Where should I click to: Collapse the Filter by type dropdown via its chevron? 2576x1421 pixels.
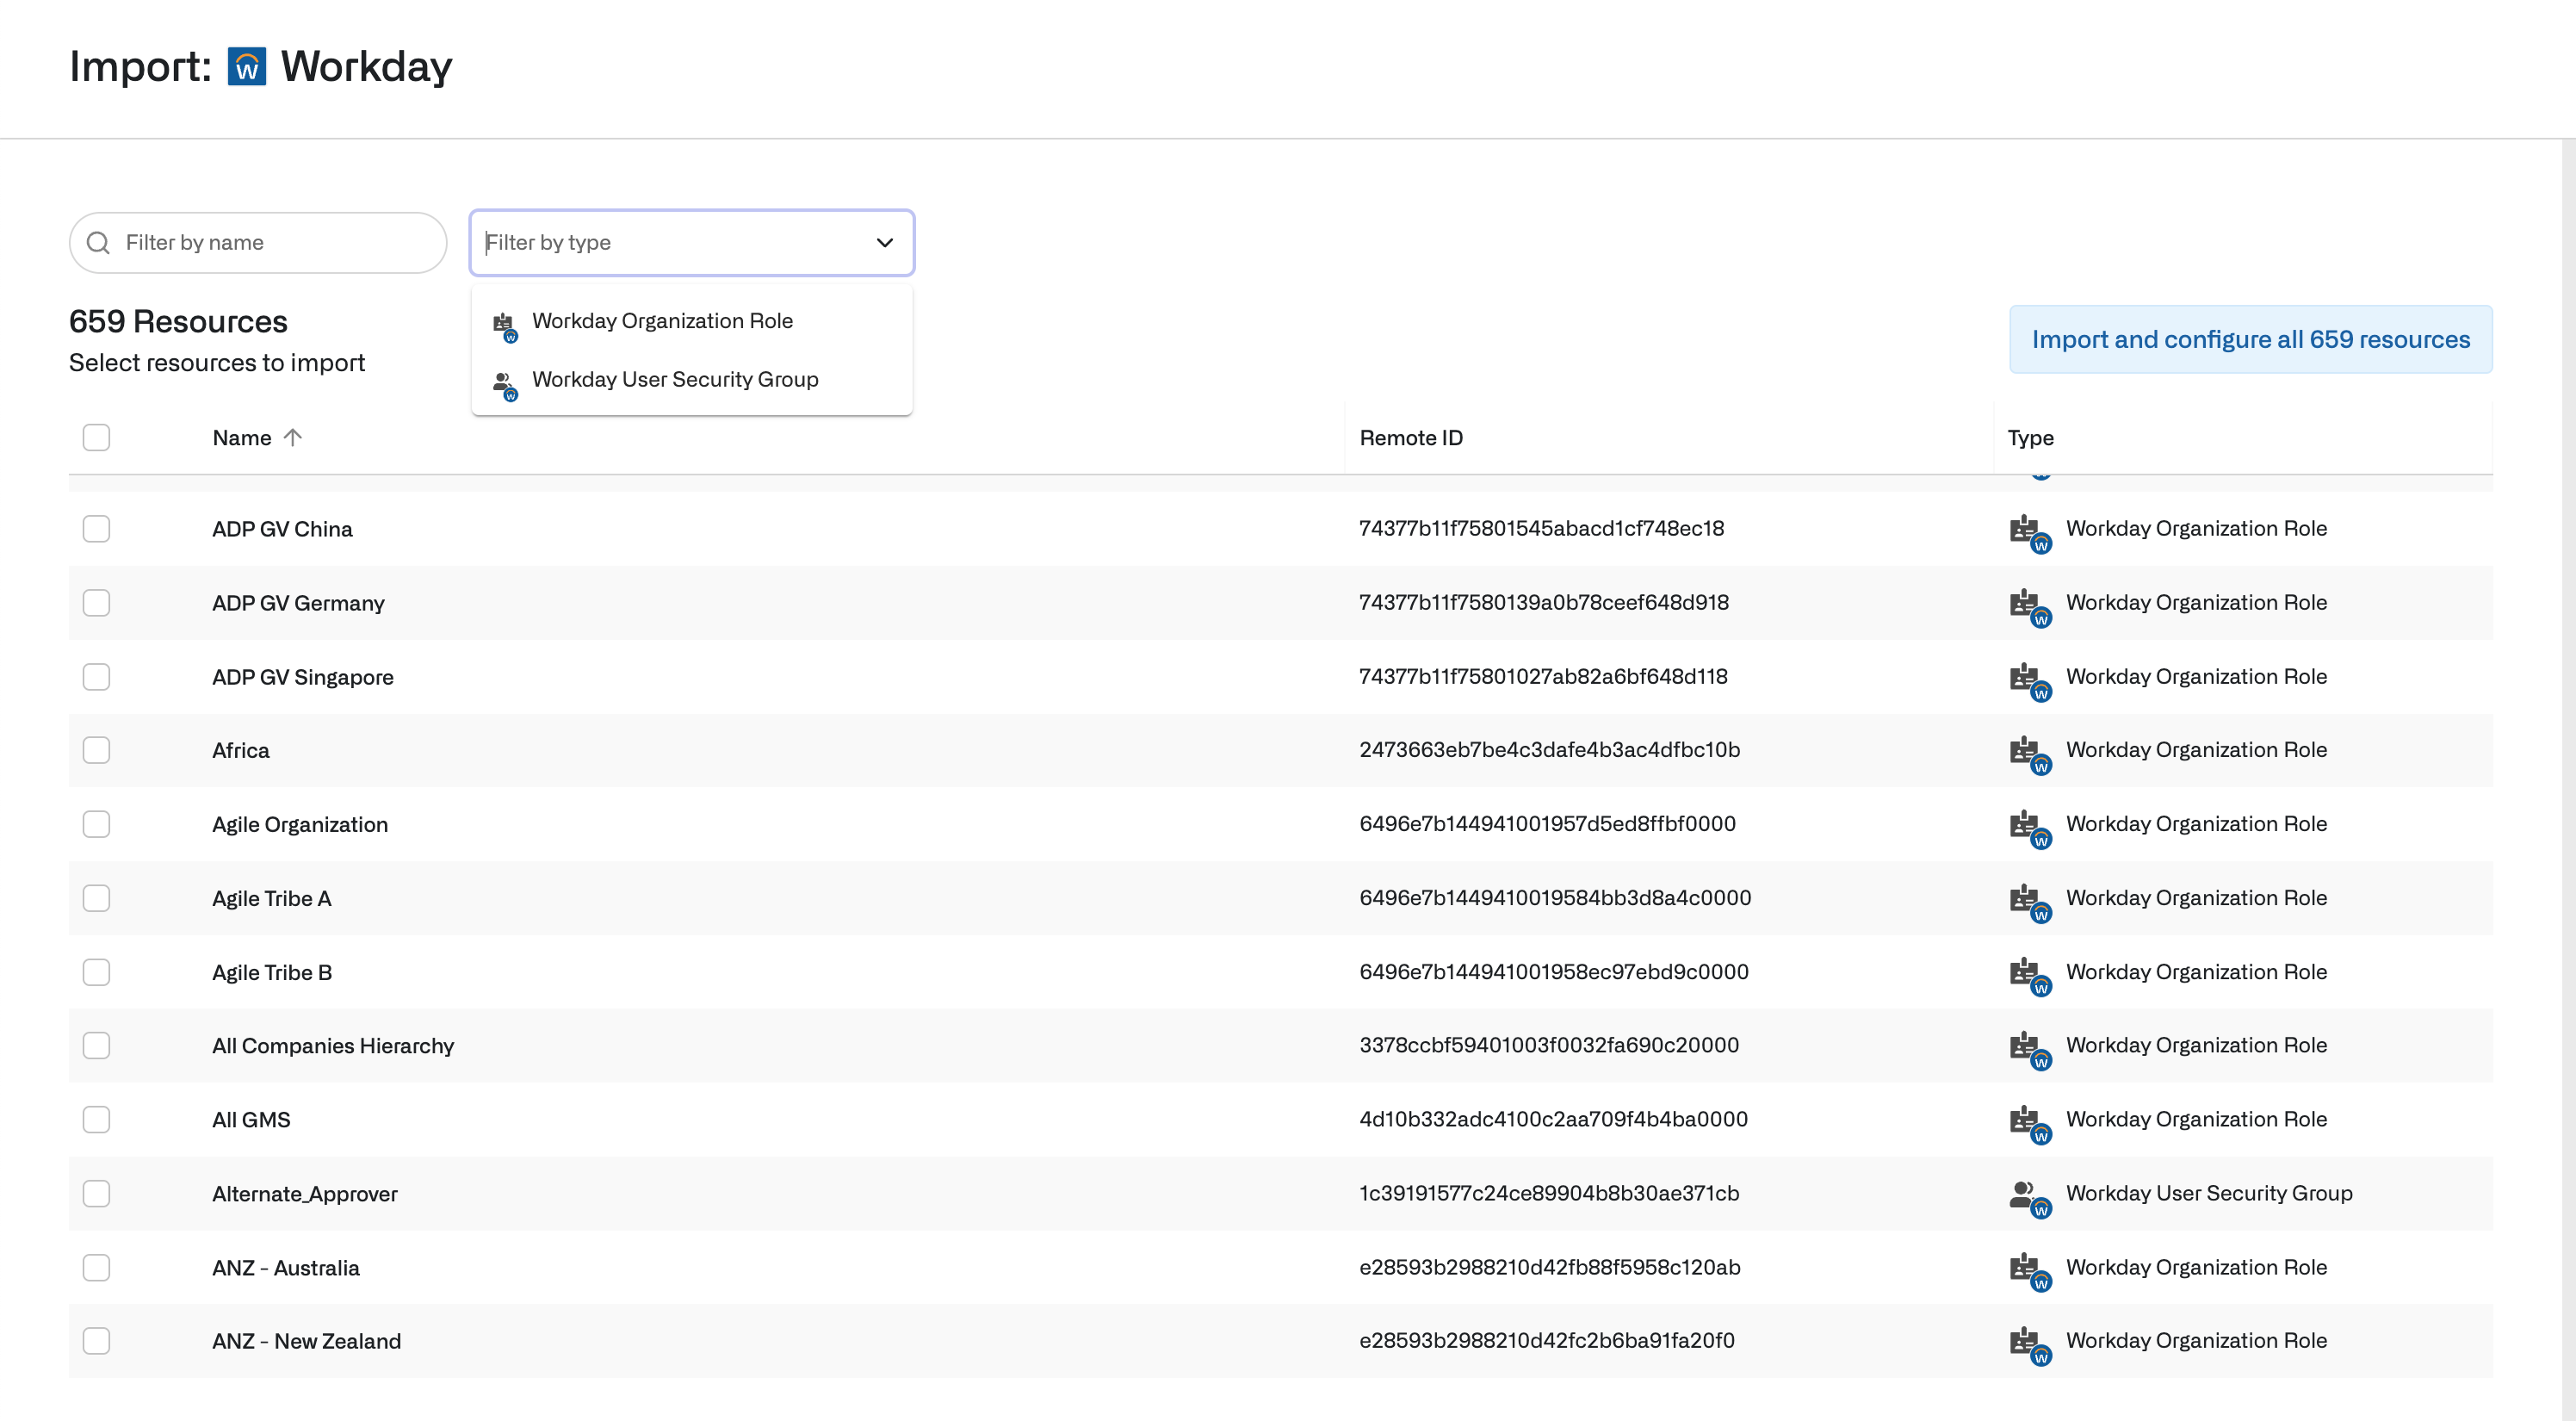[884, 243]
